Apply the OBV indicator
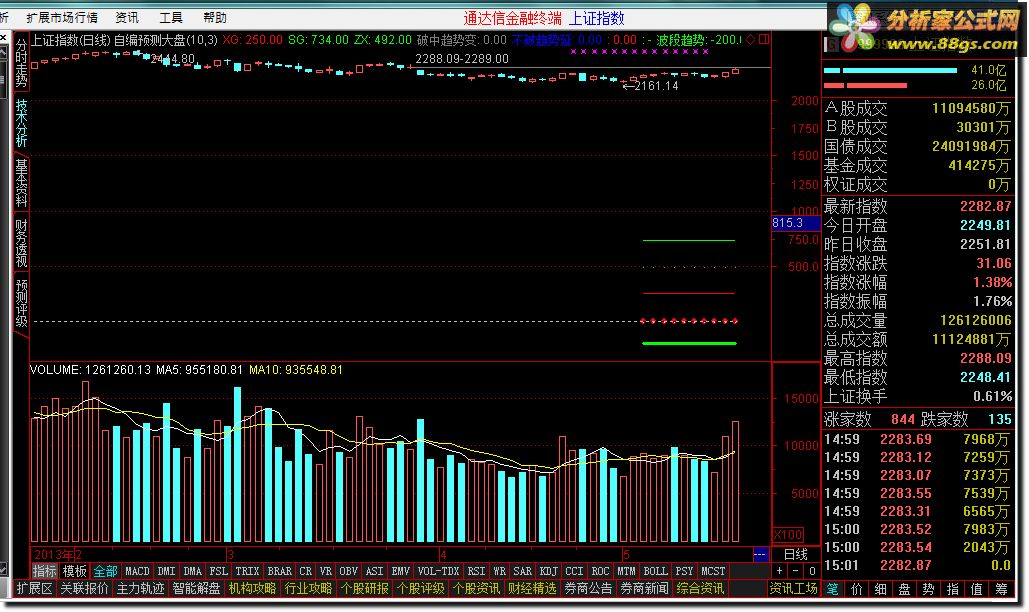Viewport: 1029px width, 612px height. click(348, 571)
